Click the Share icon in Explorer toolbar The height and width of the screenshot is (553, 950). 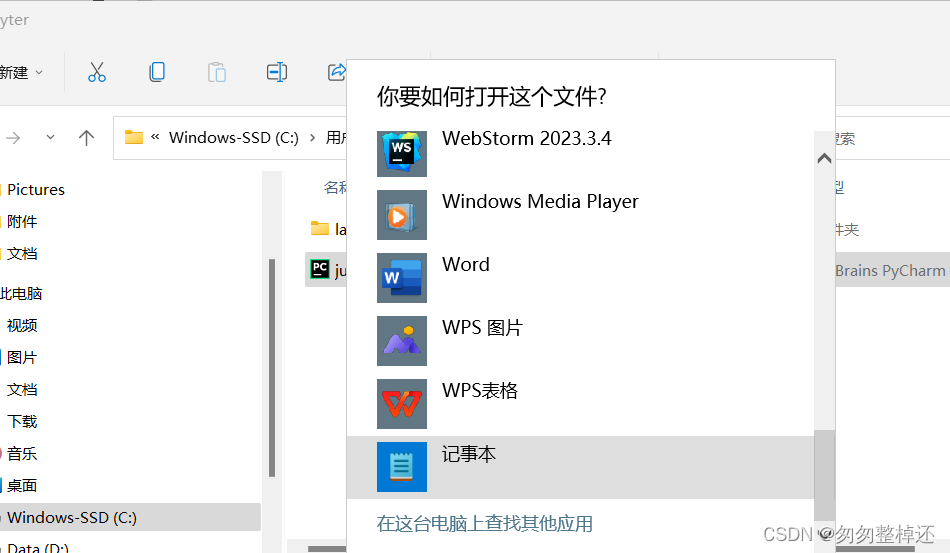337,72
